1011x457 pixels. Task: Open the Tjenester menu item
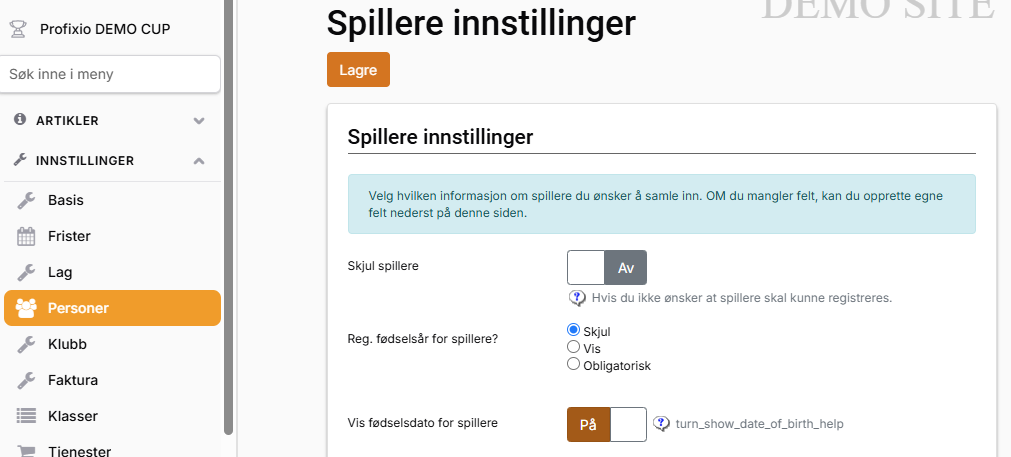point(79,451)
